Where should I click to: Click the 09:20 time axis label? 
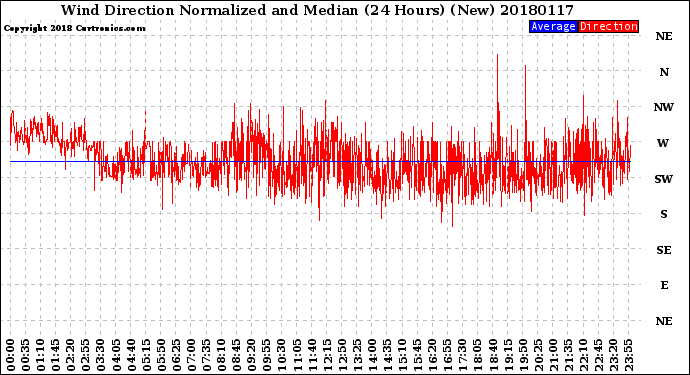(252, 355)
